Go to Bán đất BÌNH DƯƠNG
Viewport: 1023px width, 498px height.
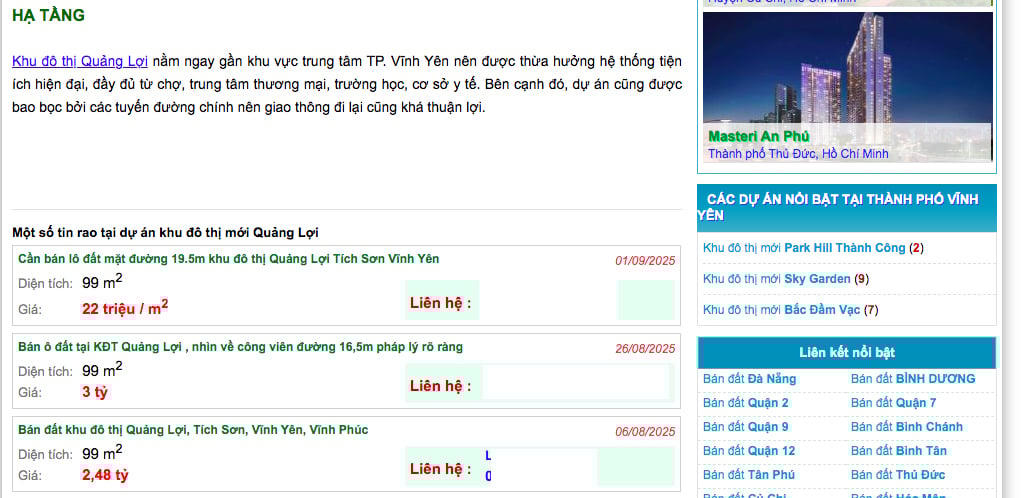pos(912,379)
